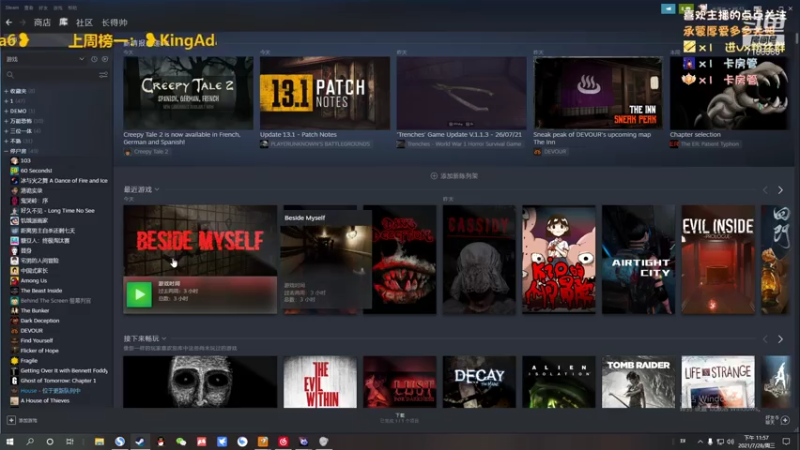Click the plus-circle icon of 添加新书架
This screenshot has width=800, height=450.
click(x=434, y=176)
